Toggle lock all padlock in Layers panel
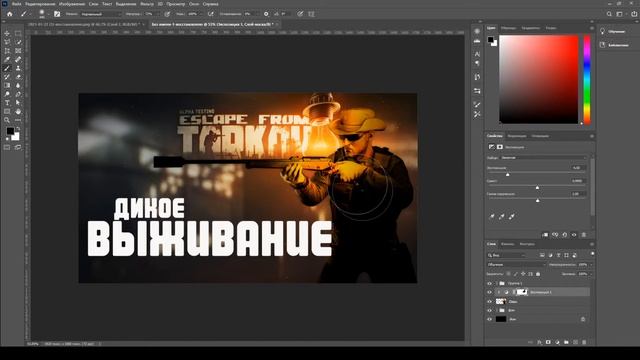This screenshot has height=360, width=640. 538,274
